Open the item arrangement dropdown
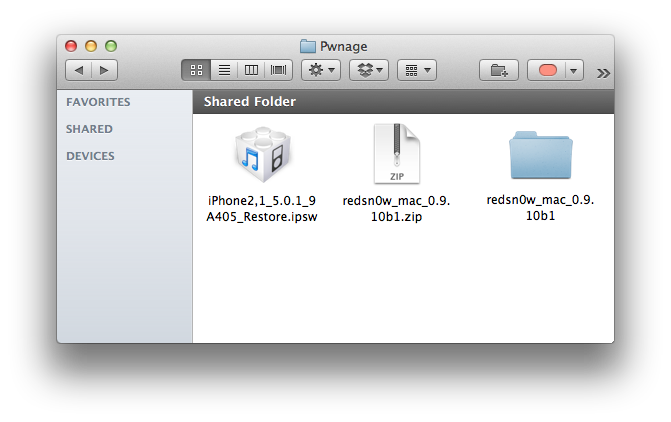This screenshot has width=671, height=422. pyautogui.click(x=416, y=70)
